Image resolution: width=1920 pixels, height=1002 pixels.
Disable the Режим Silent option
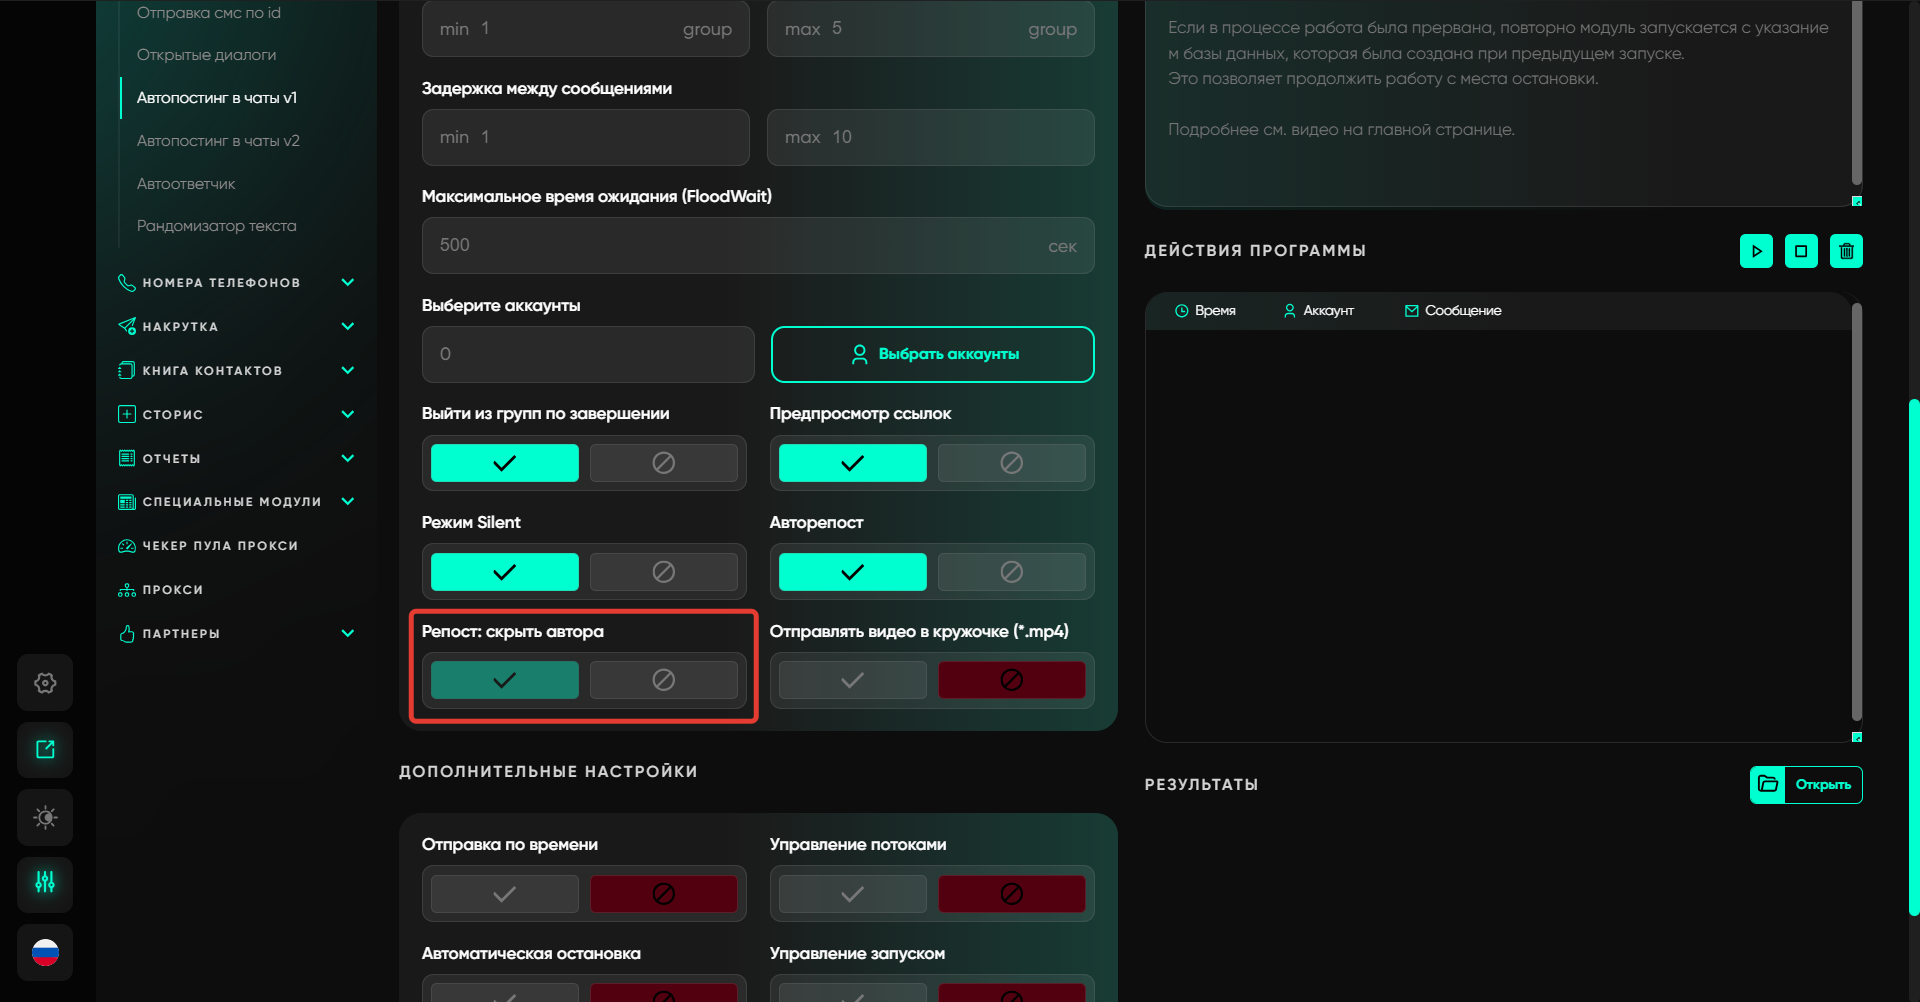coord(663,572)
